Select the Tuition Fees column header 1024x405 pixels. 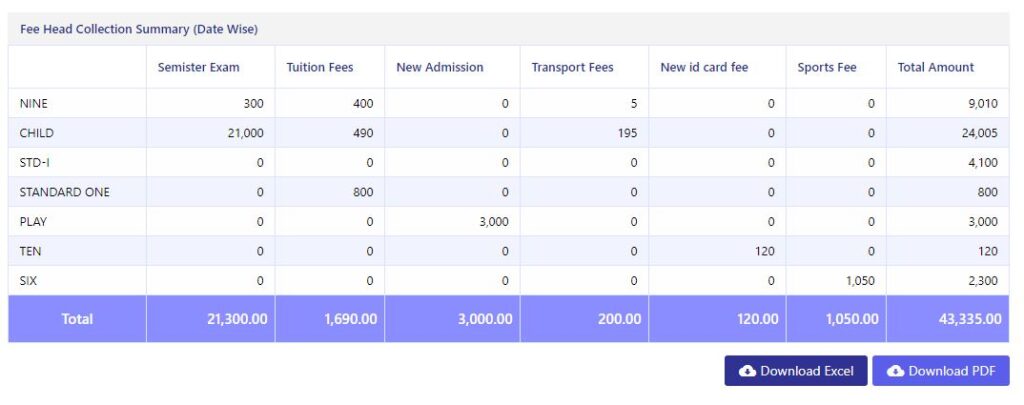(x=320, y=67)
